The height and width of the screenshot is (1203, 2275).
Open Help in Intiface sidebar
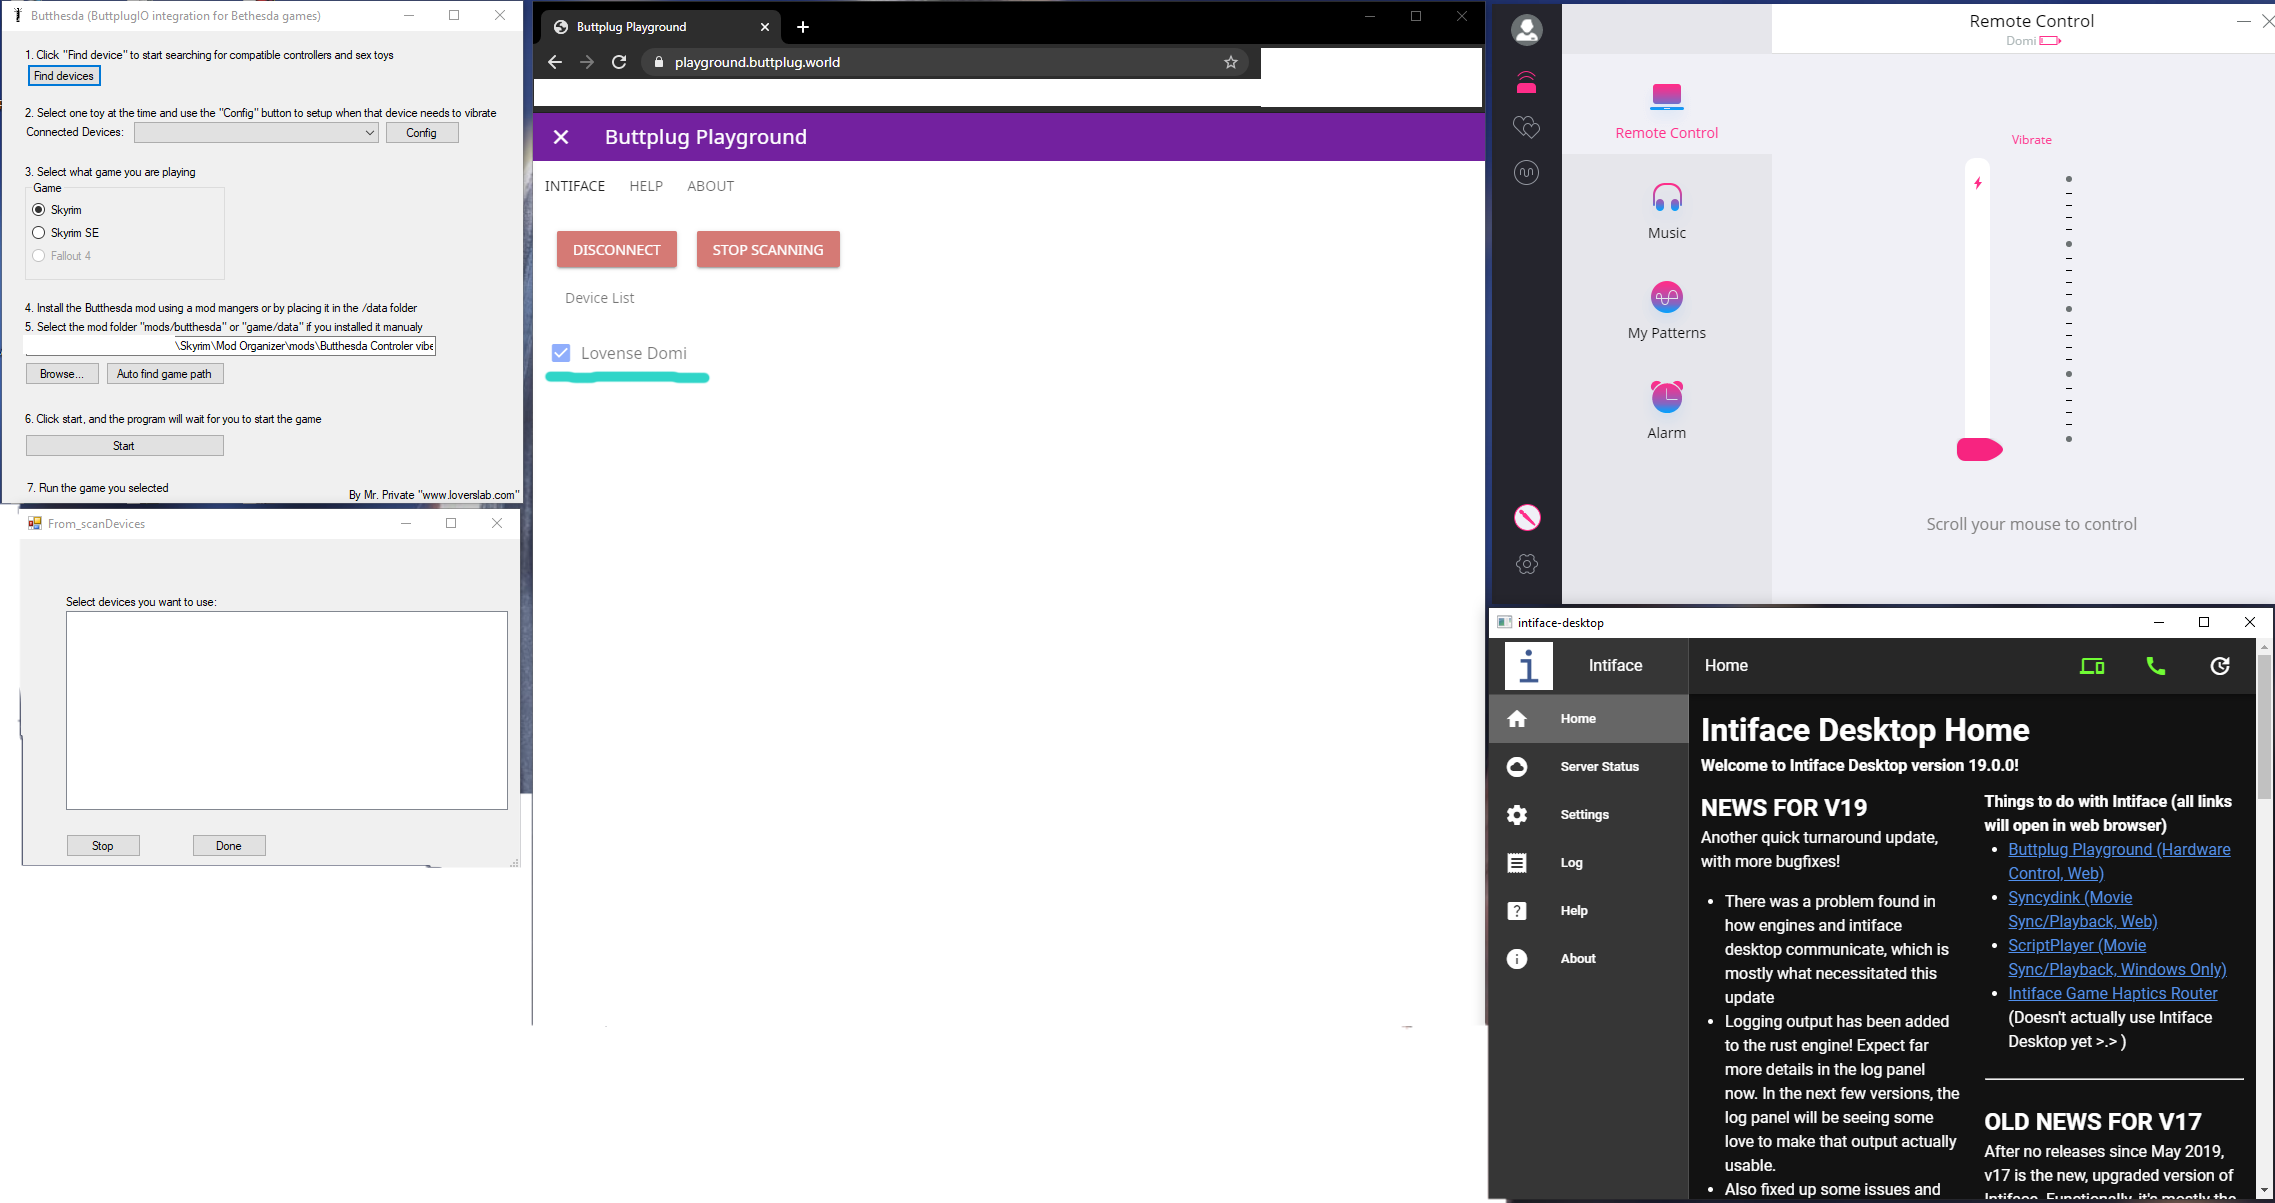click(x=1588, y=911)
